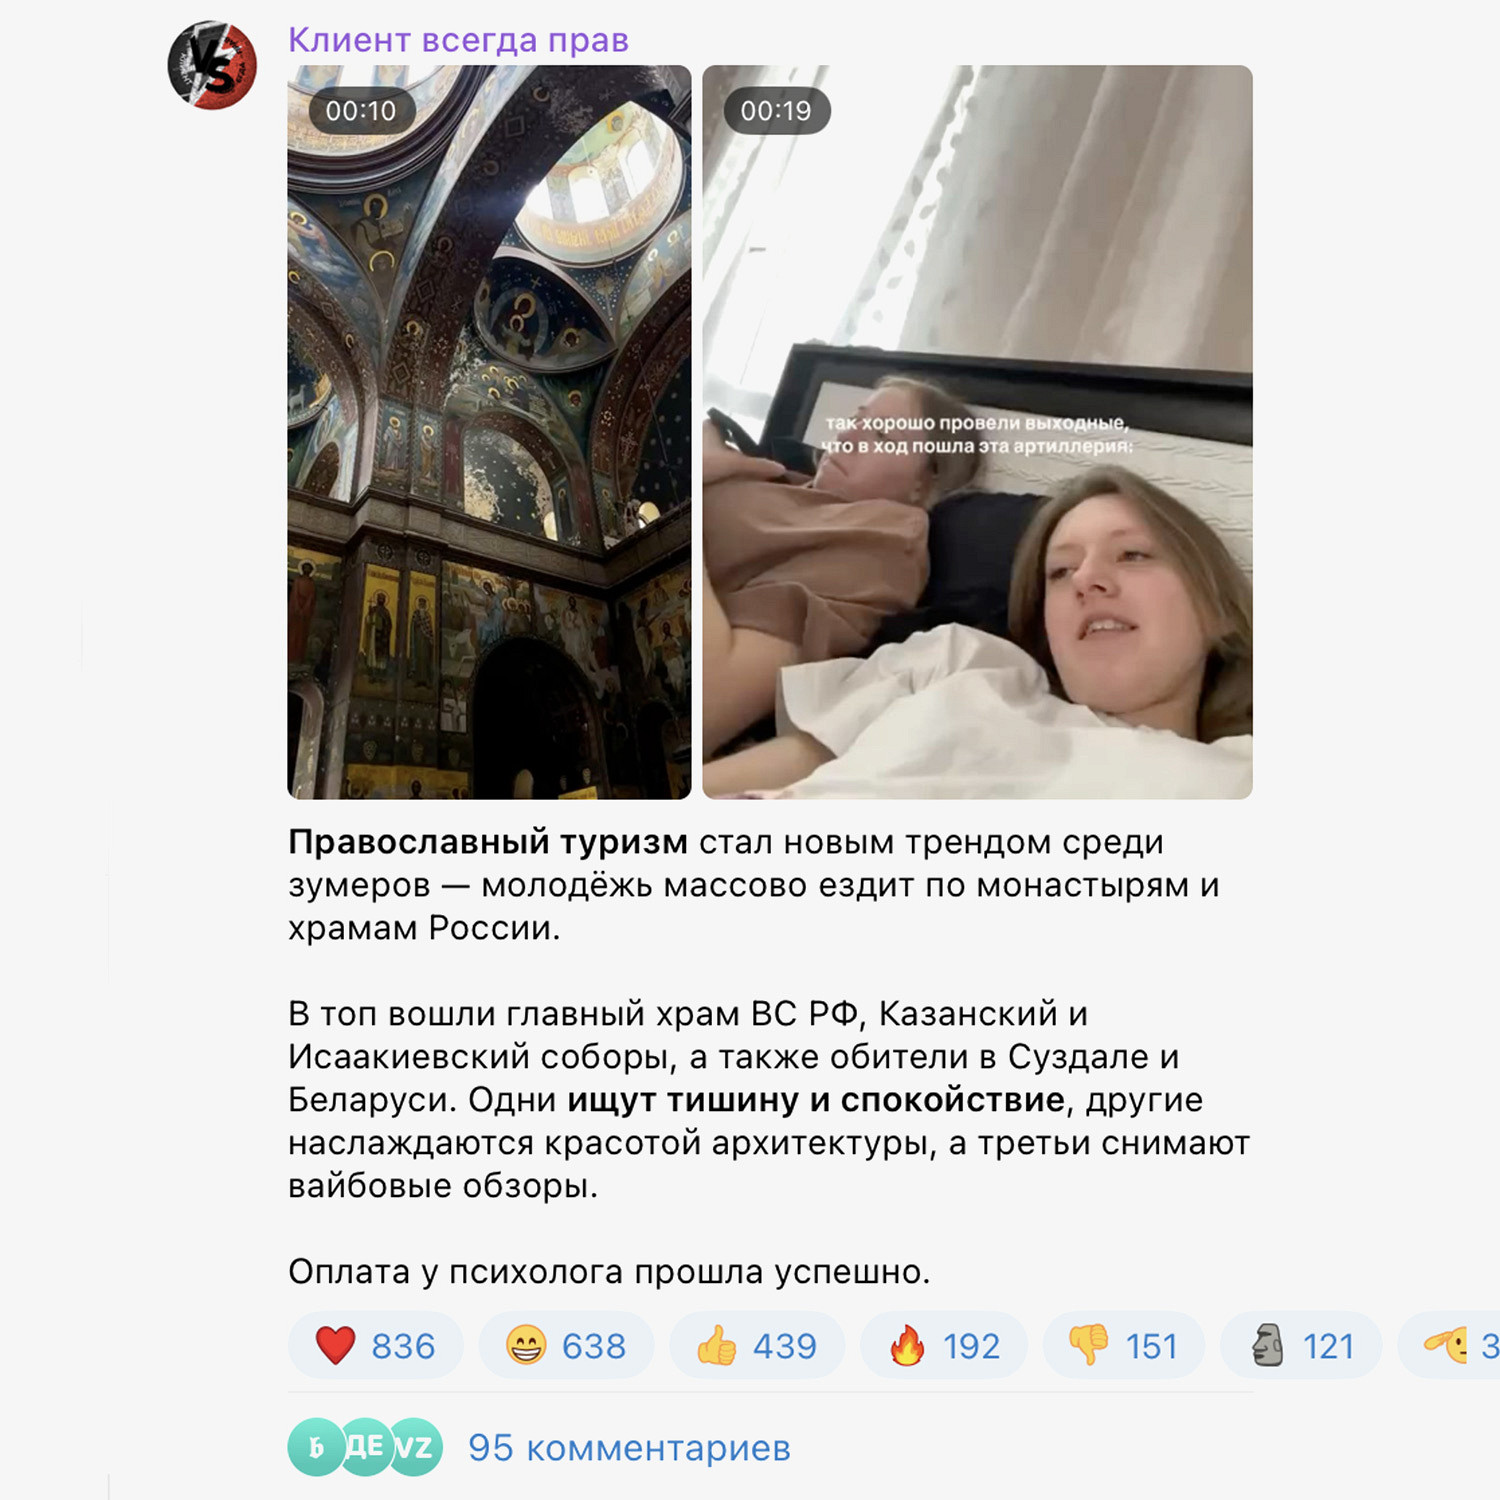Click the partially visible saluting face reaction

tap(1449, 1345)
